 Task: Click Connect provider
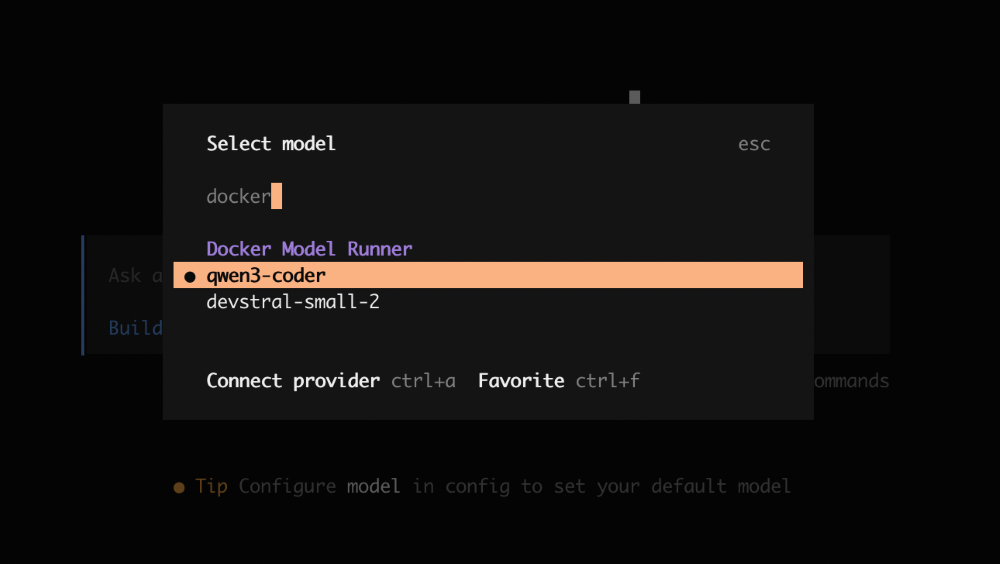click(293, 381)
